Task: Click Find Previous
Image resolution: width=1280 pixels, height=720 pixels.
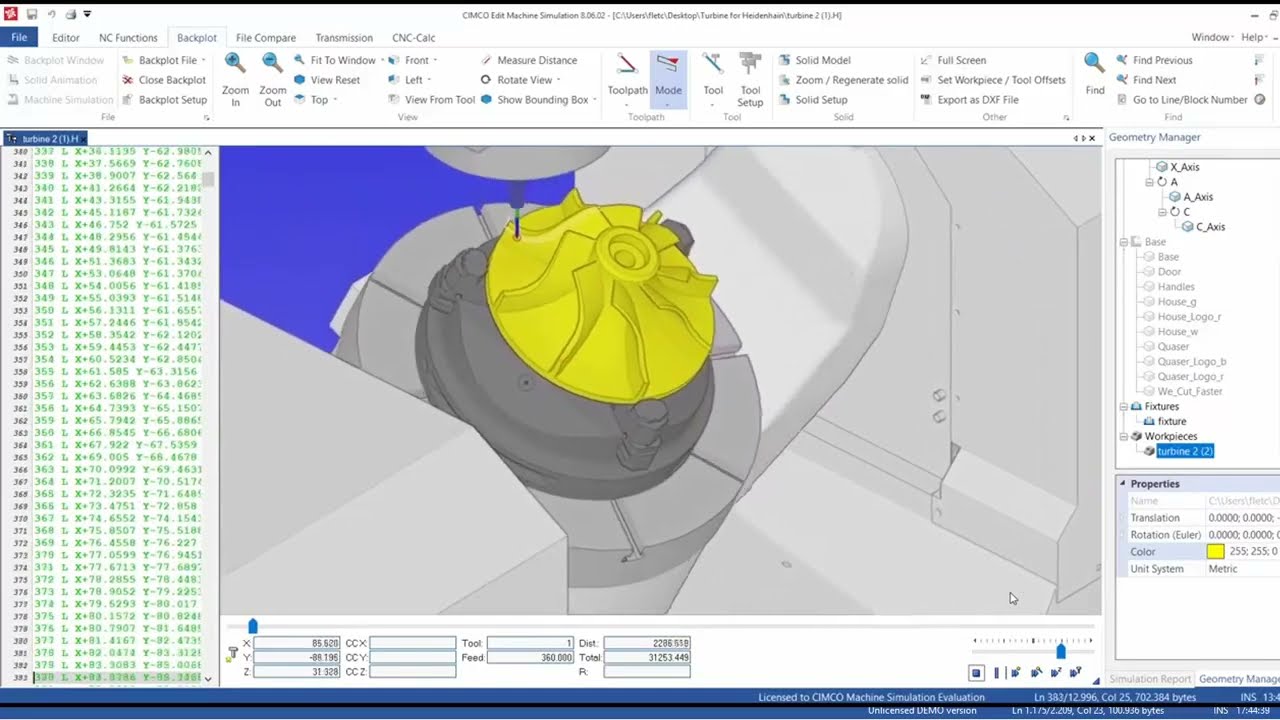Action: tap(1154, 60)
